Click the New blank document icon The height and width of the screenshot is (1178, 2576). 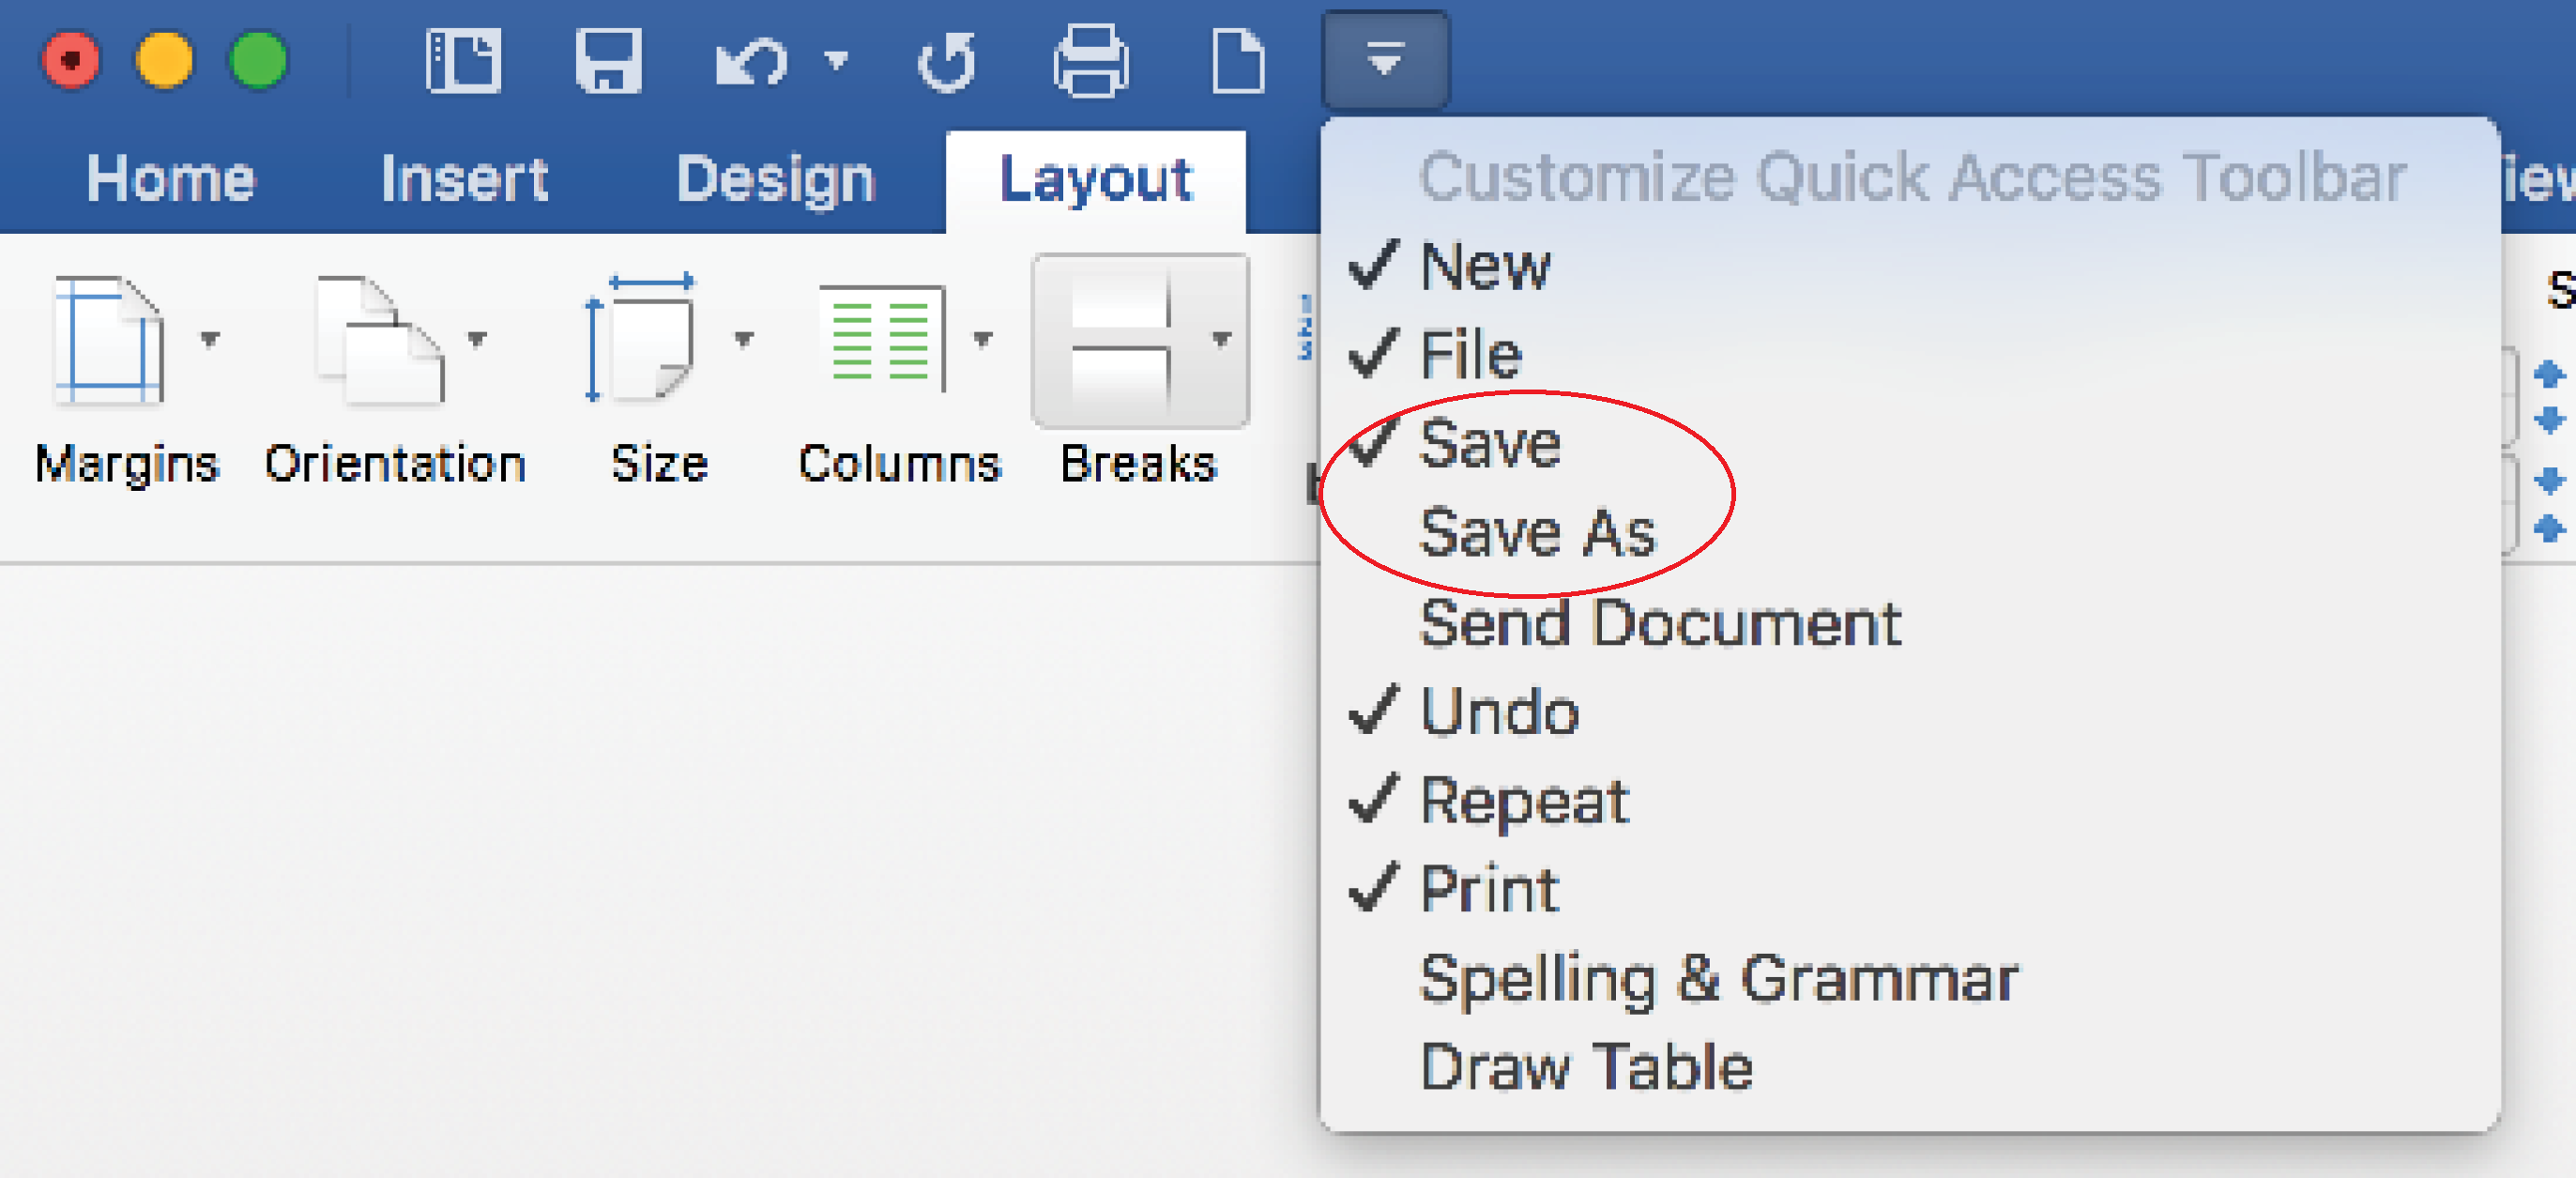tap(1238, 61)
